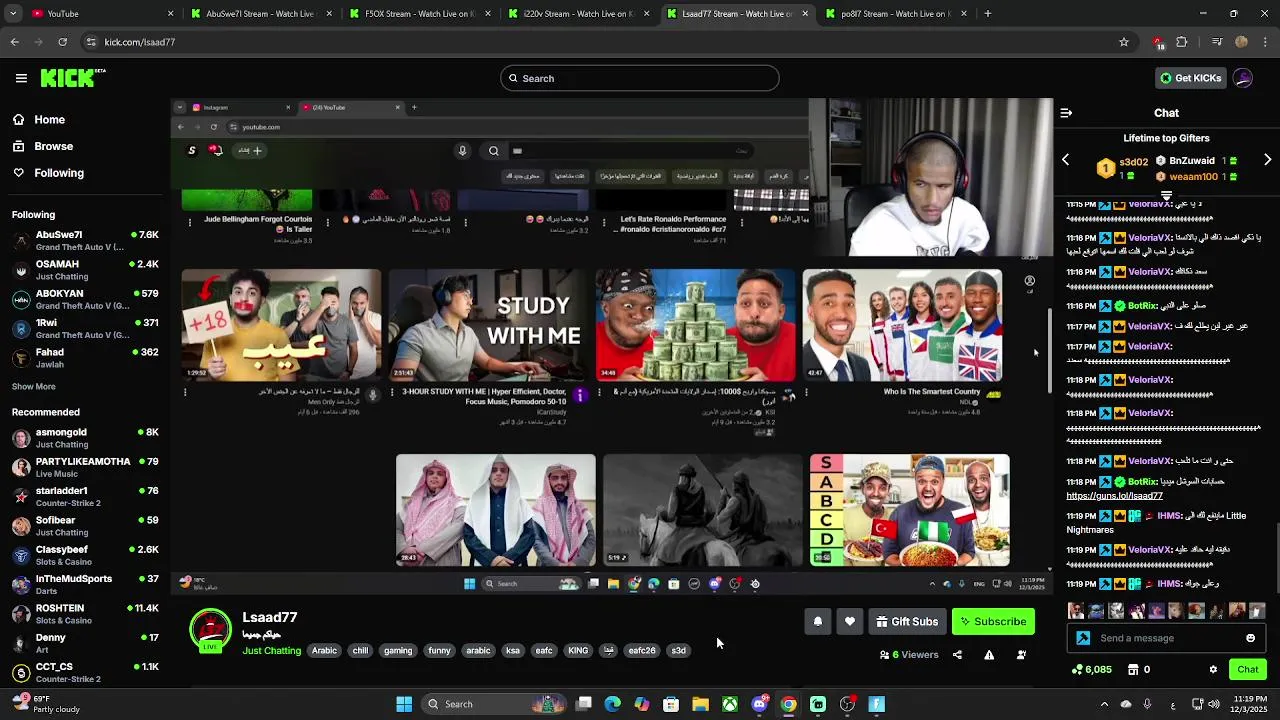Image resolution: width=1280 pixels, height=720 pixels.
Task: Open the user profile avatar menu
Action: click(x=1243, y=78)
